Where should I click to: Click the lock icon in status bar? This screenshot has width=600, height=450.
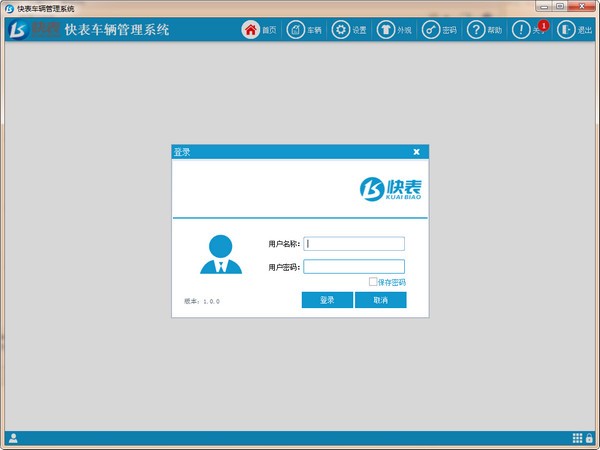pos(590,438)
